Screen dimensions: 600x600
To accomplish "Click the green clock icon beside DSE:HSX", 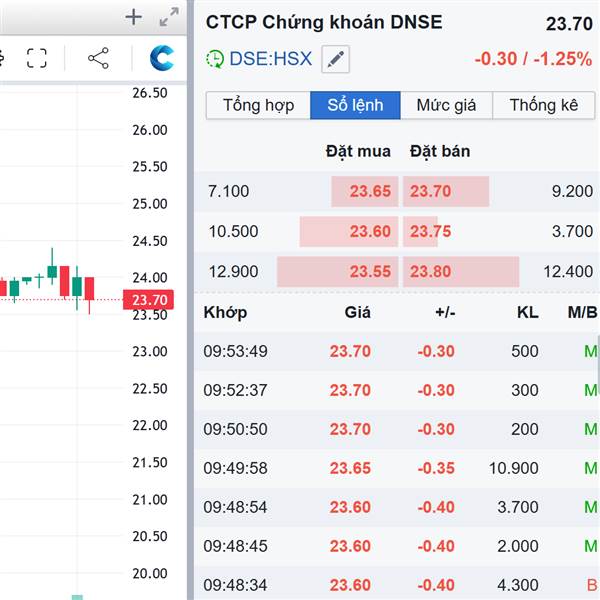I will click(x=215, y=59).
